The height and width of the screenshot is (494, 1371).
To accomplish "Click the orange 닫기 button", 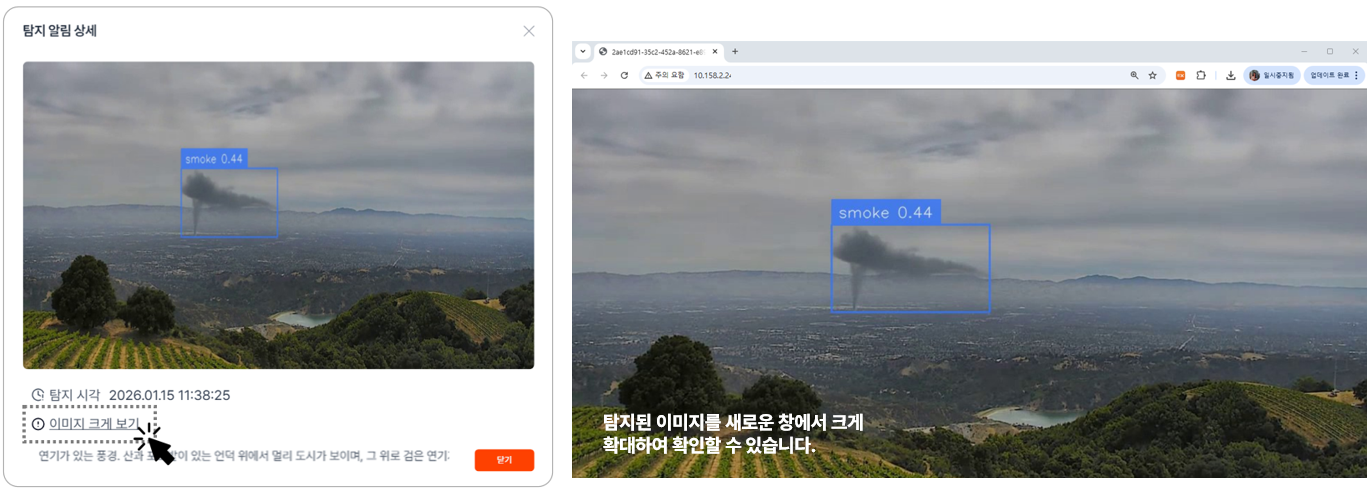I will tap(504, 460).
